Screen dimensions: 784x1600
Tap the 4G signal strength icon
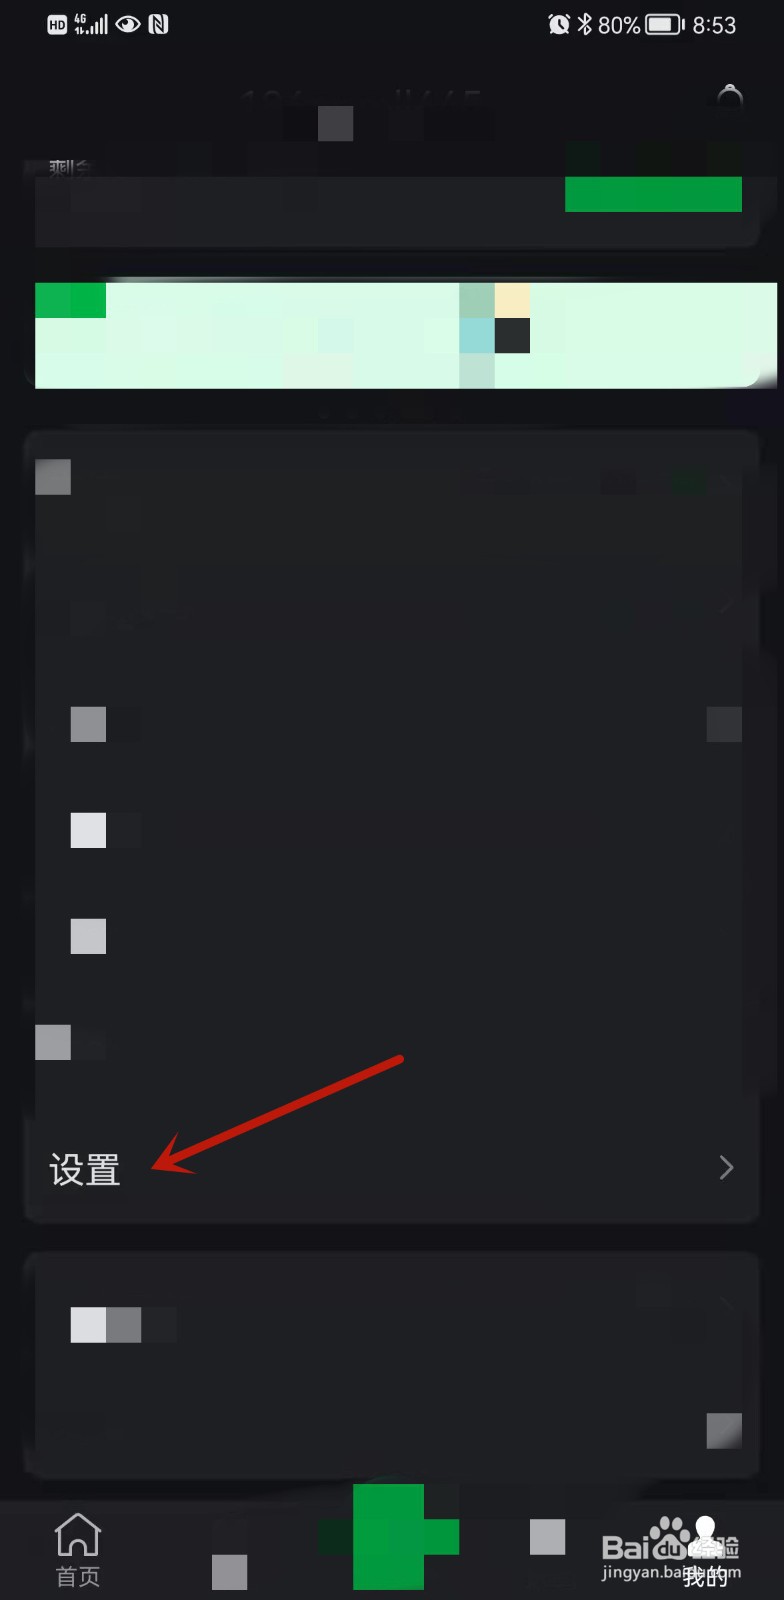tap(91, 25)
